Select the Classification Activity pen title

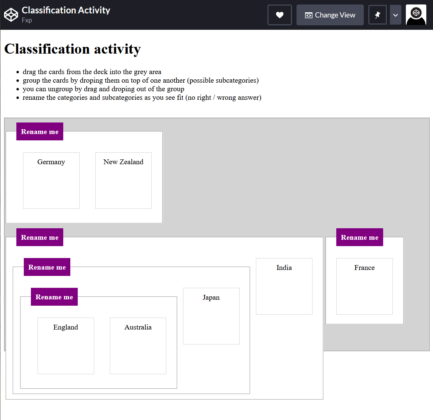coord(66,10)
